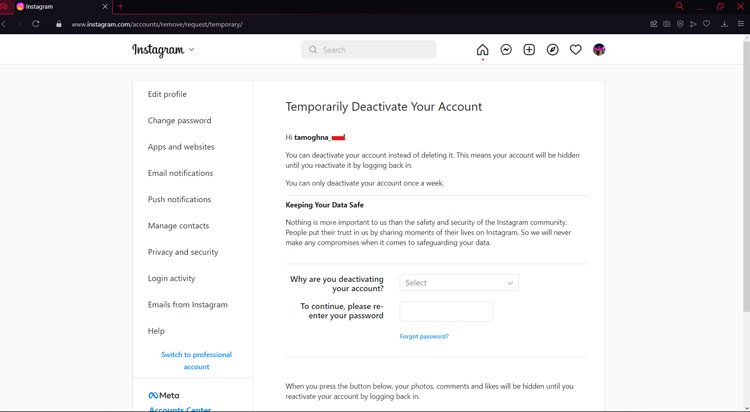
Task: Open browser search tabs magnifier icon
Action: pos(679,6)
